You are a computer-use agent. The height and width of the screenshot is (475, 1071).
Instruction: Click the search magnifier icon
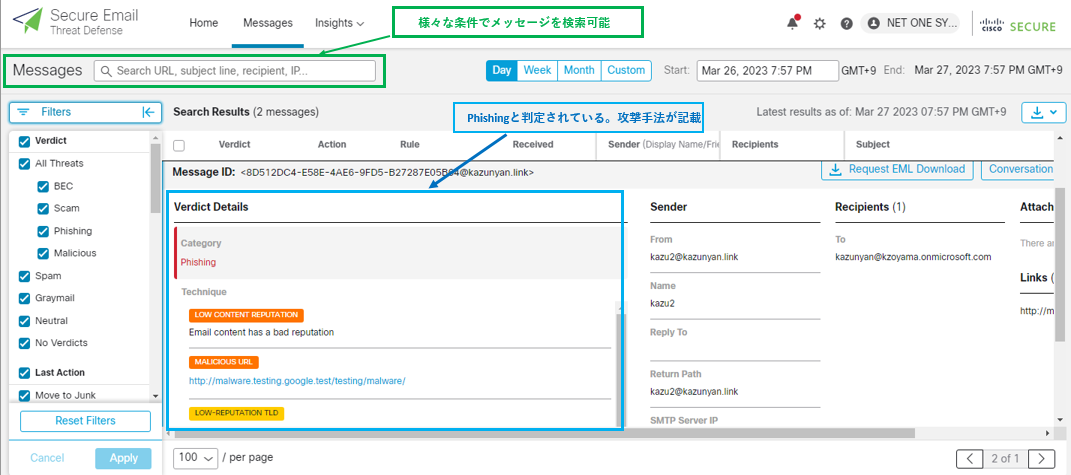coord(106,70)
